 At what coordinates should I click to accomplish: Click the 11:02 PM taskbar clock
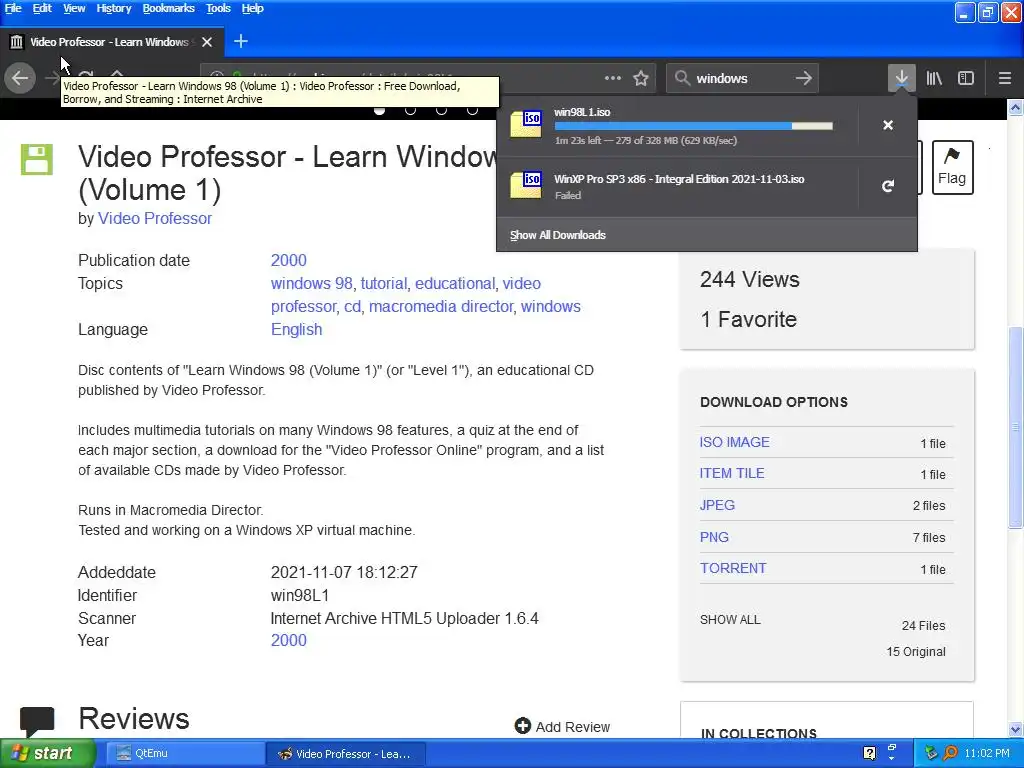987,753
